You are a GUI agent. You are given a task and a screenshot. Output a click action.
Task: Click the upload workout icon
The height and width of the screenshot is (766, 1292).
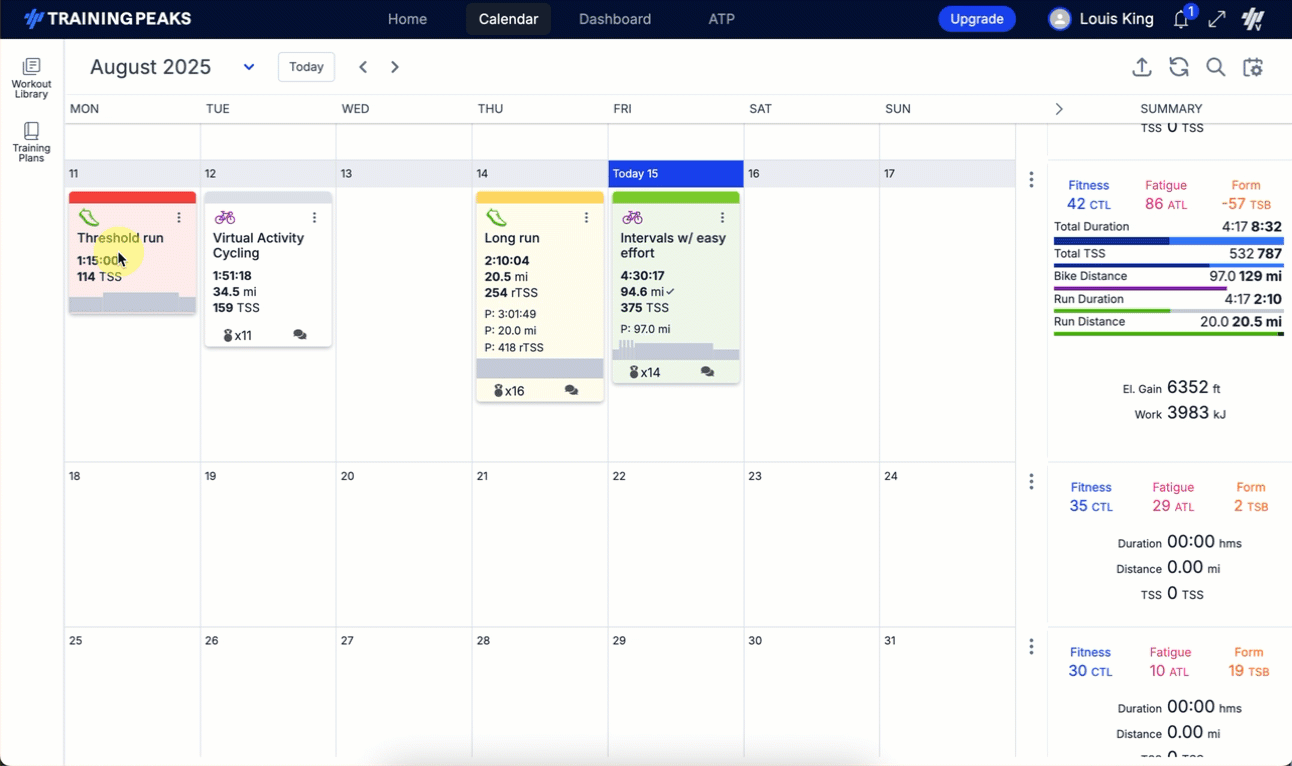tap(1141, 67)
